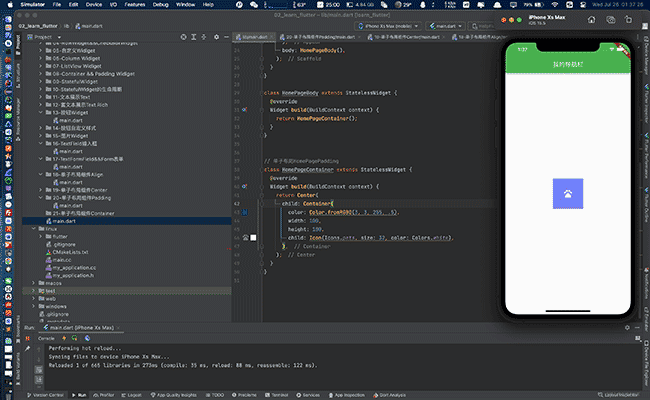The image size is (650, 400).
Task: Open the Problems tool window
Action: coord(244,395)
